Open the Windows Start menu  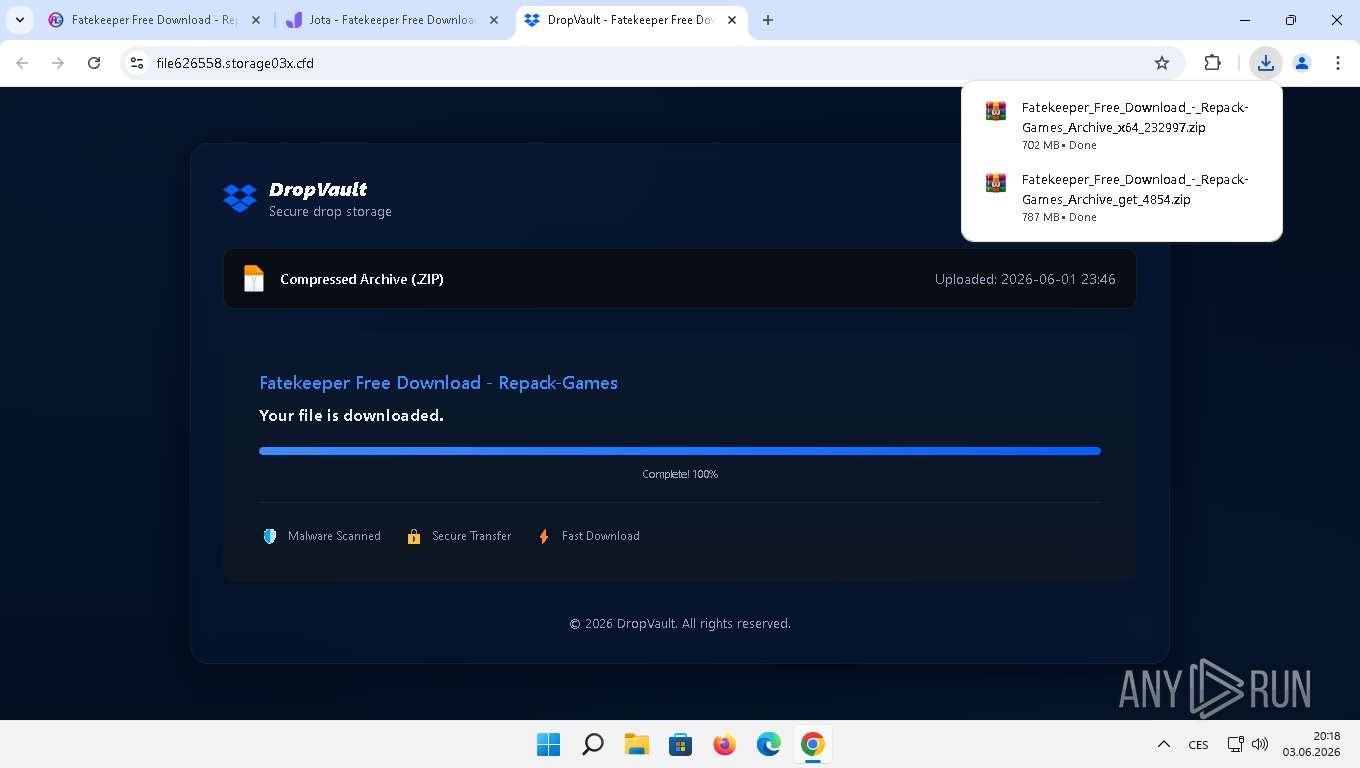548,744
